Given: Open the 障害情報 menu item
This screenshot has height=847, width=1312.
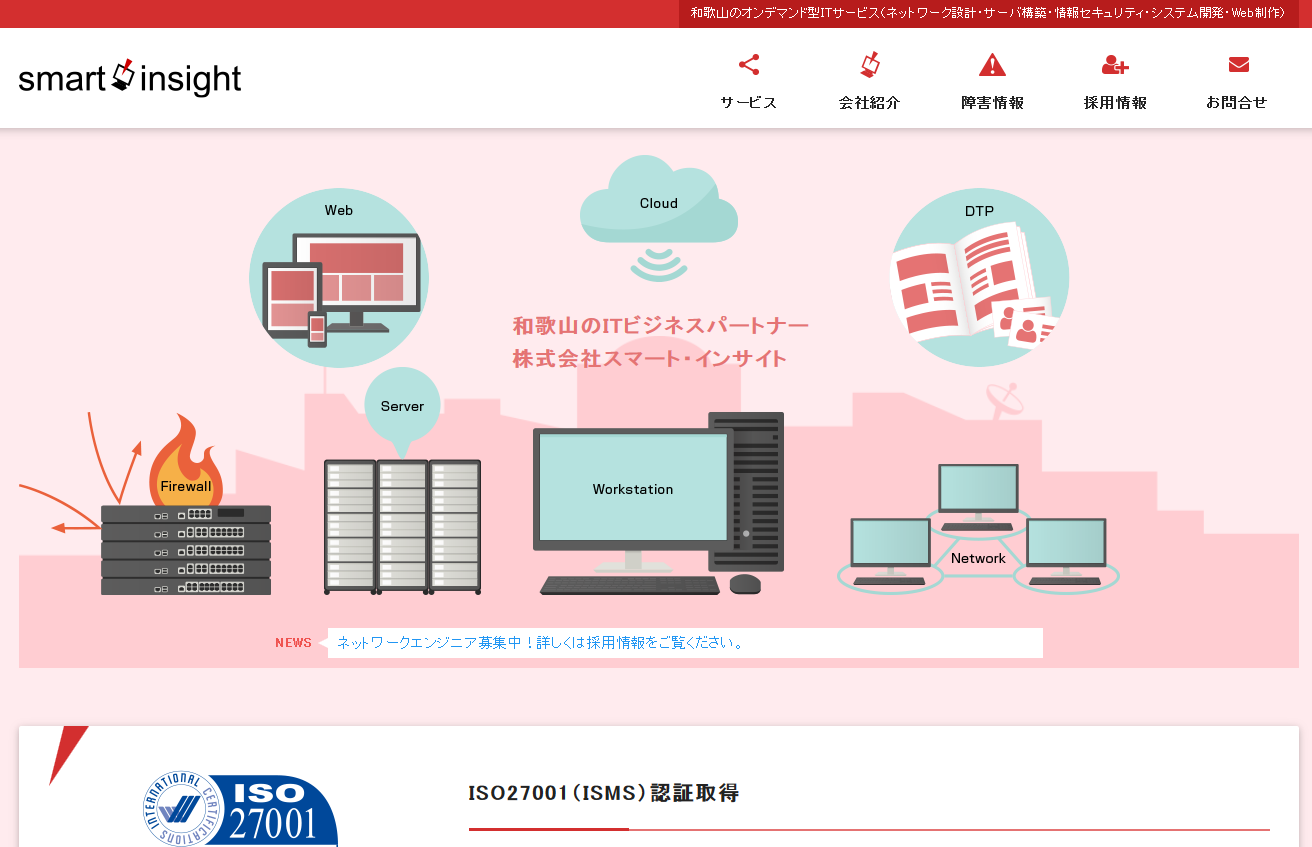Looking at the screenshot, I should (x=992, y=102).
